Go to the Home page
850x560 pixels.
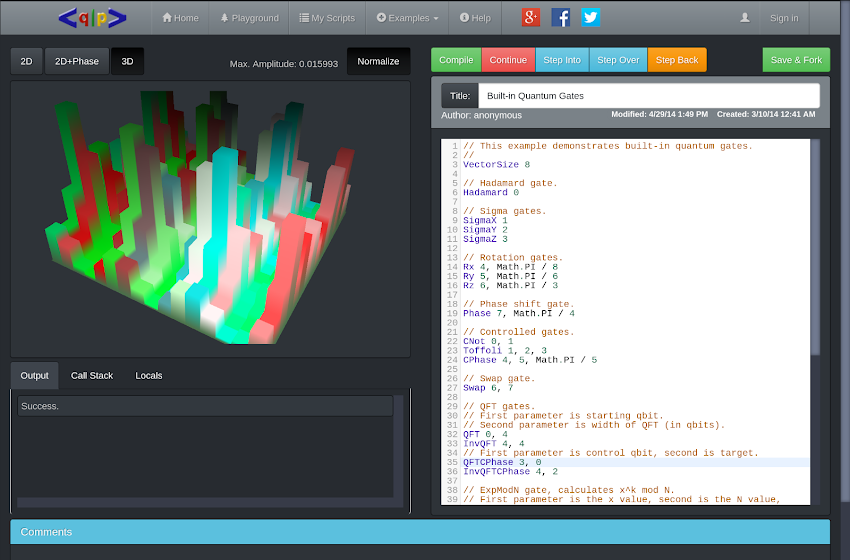(x=180, y=18)
